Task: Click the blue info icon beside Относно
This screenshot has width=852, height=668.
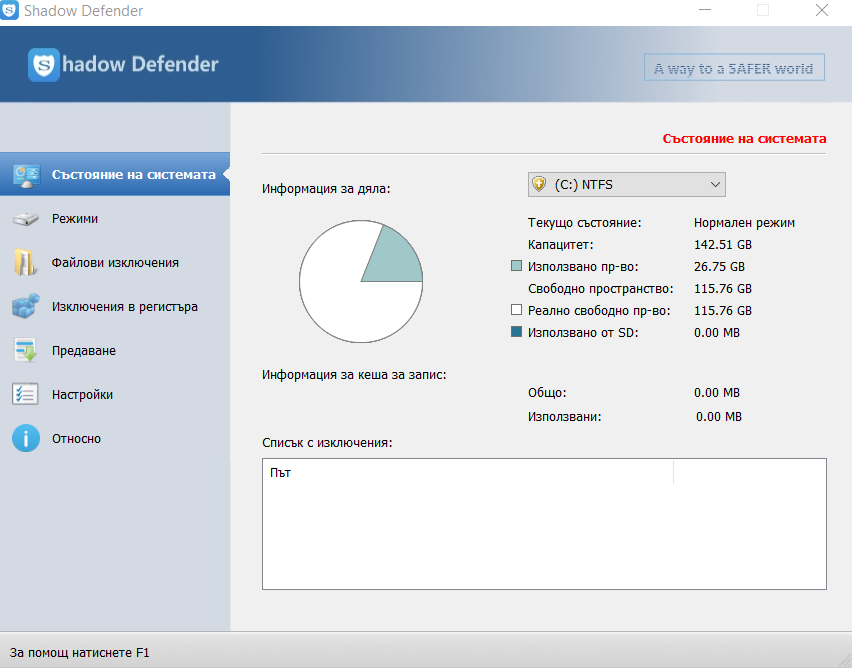Action: pos(26,438)
